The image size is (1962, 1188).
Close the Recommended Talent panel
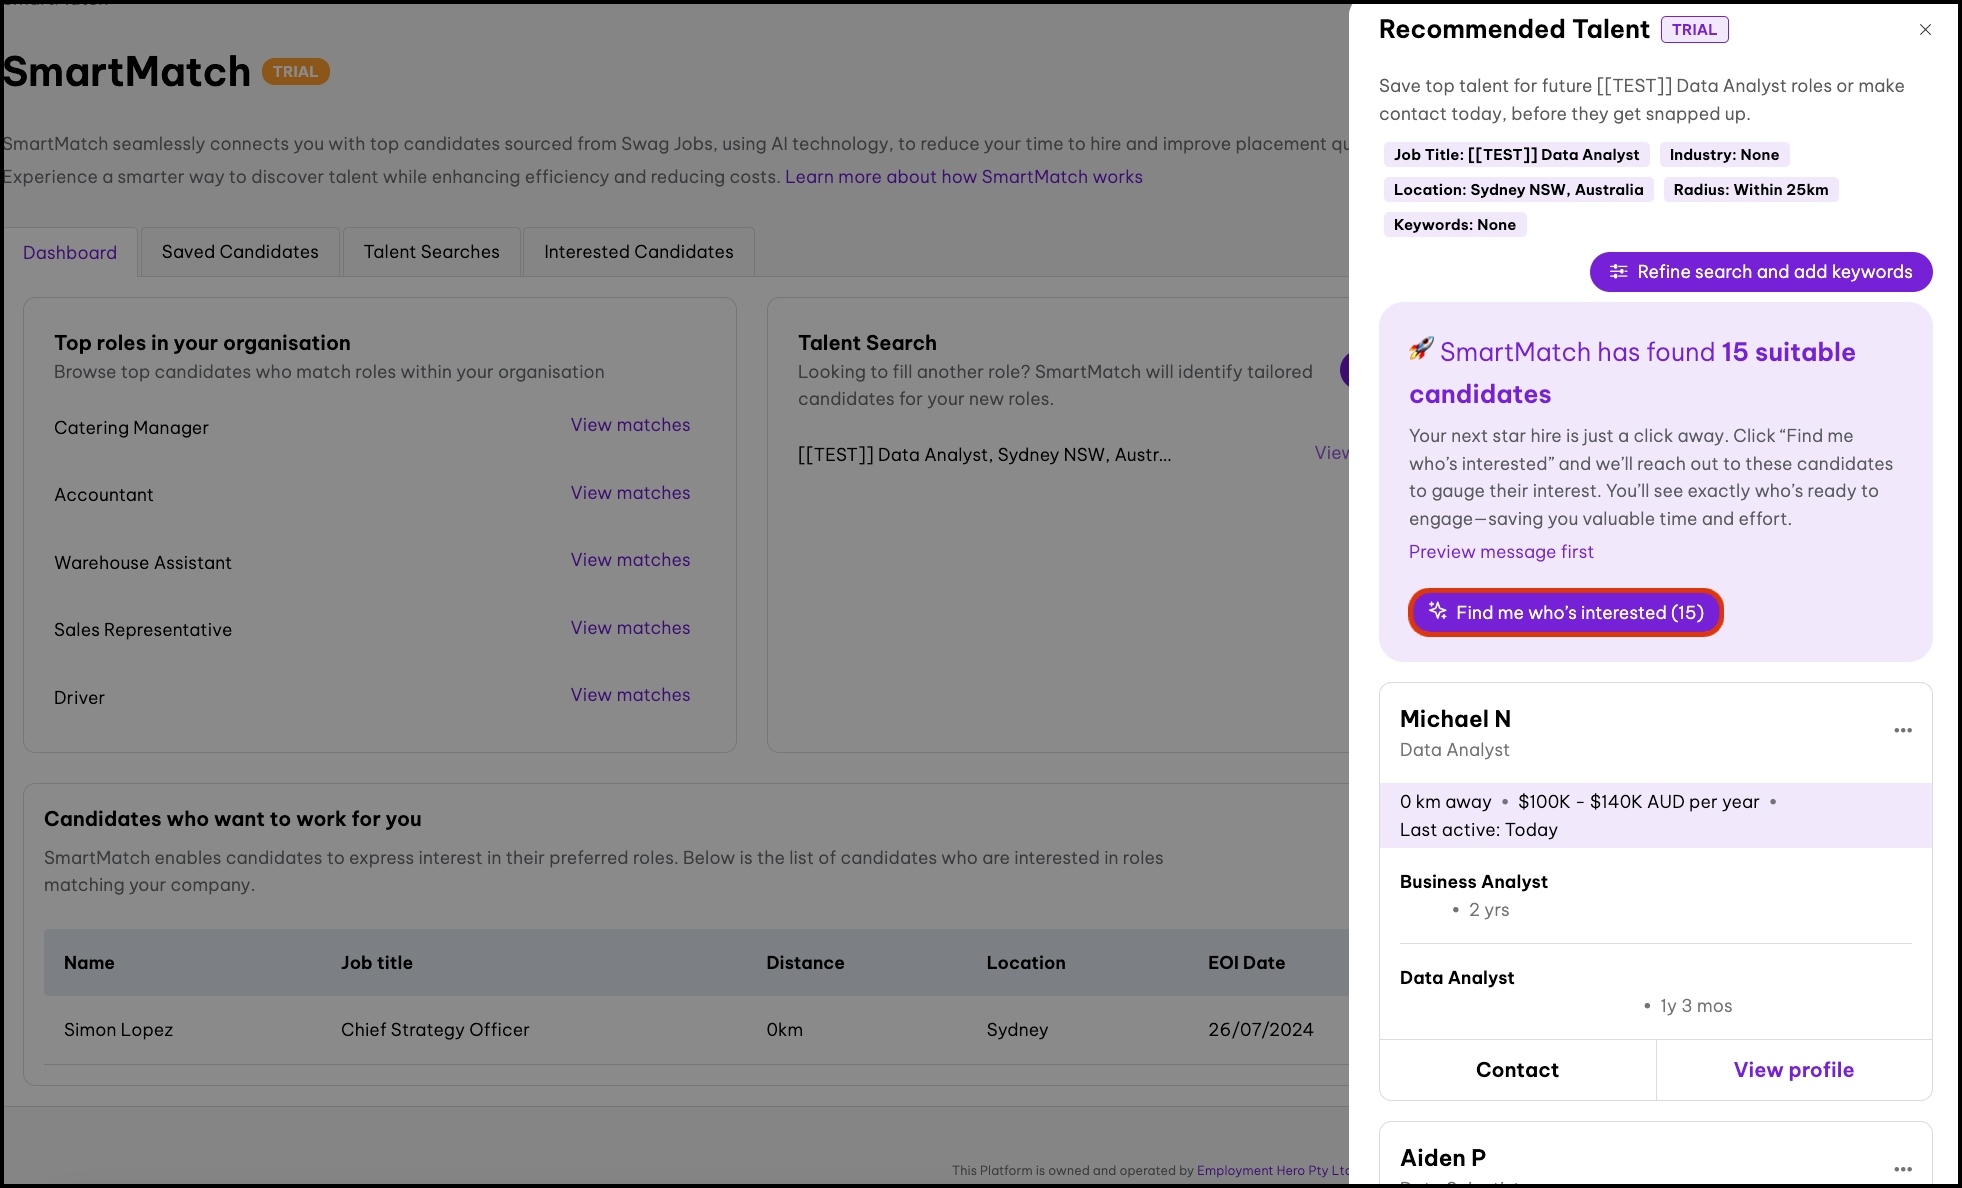1925,30
